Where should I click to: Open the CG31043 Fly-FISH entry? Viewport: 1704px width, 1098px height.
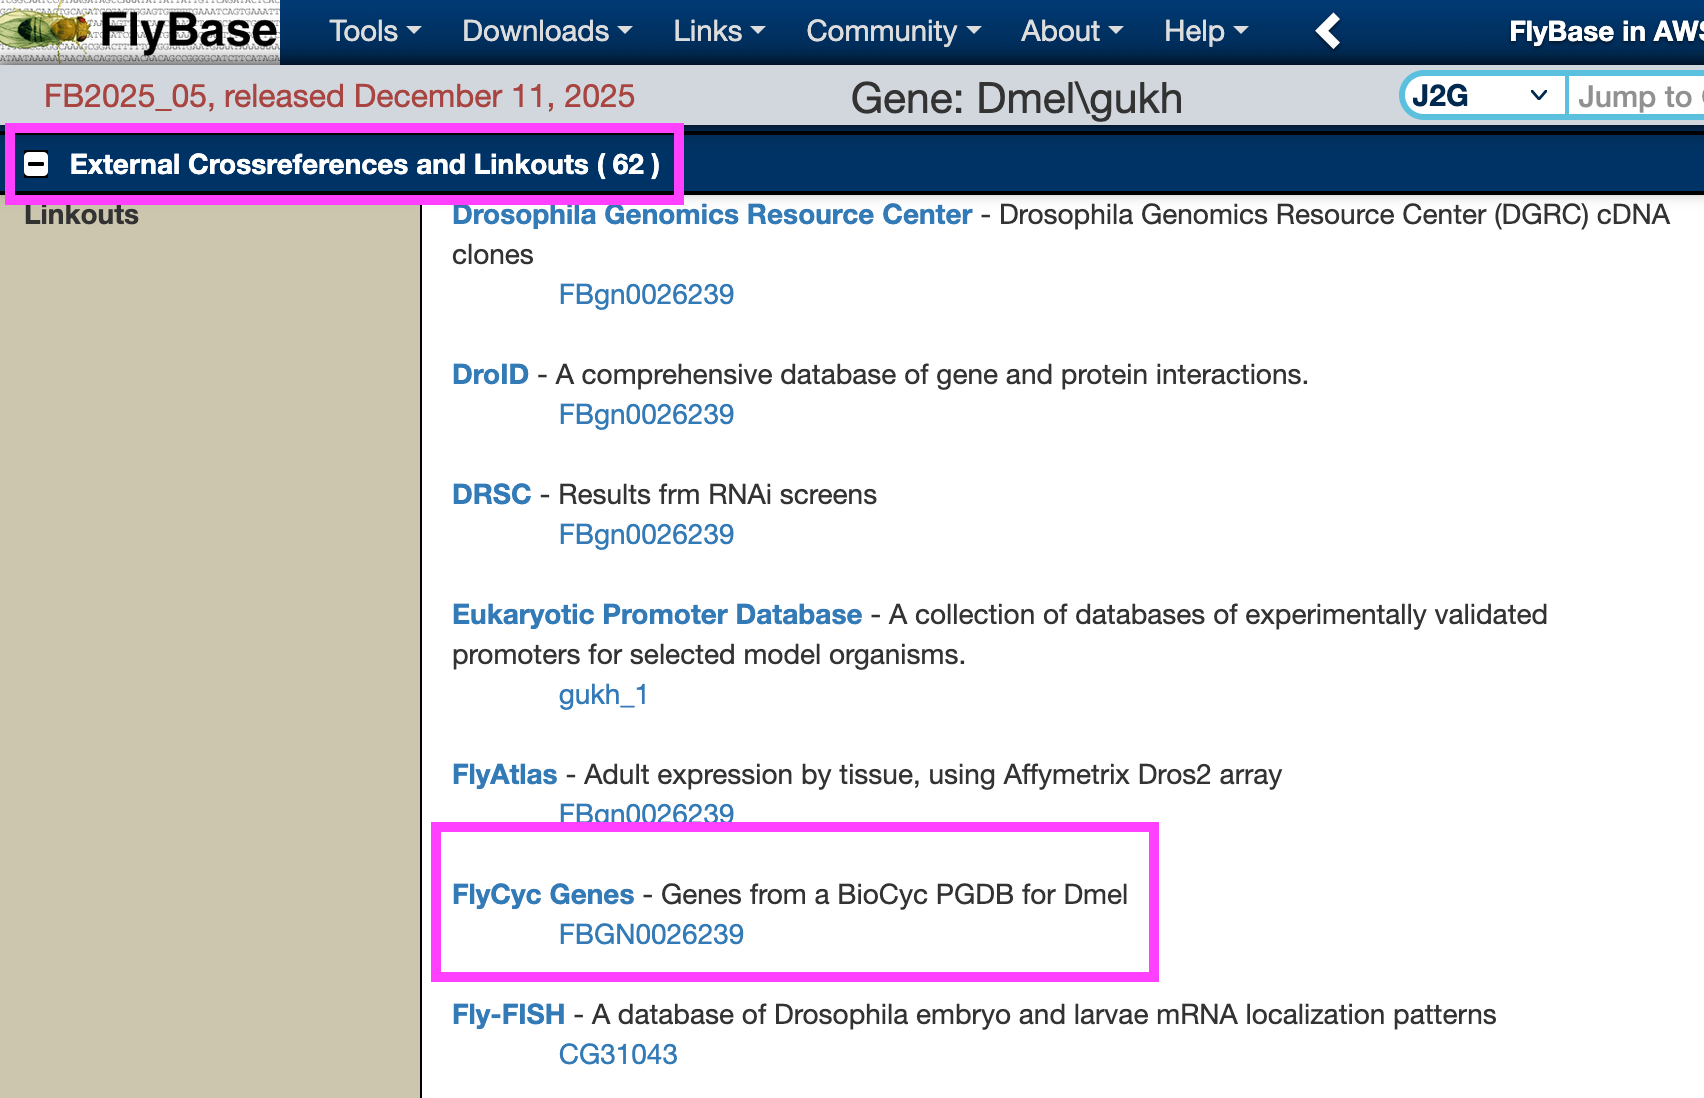click(618, 1055)
